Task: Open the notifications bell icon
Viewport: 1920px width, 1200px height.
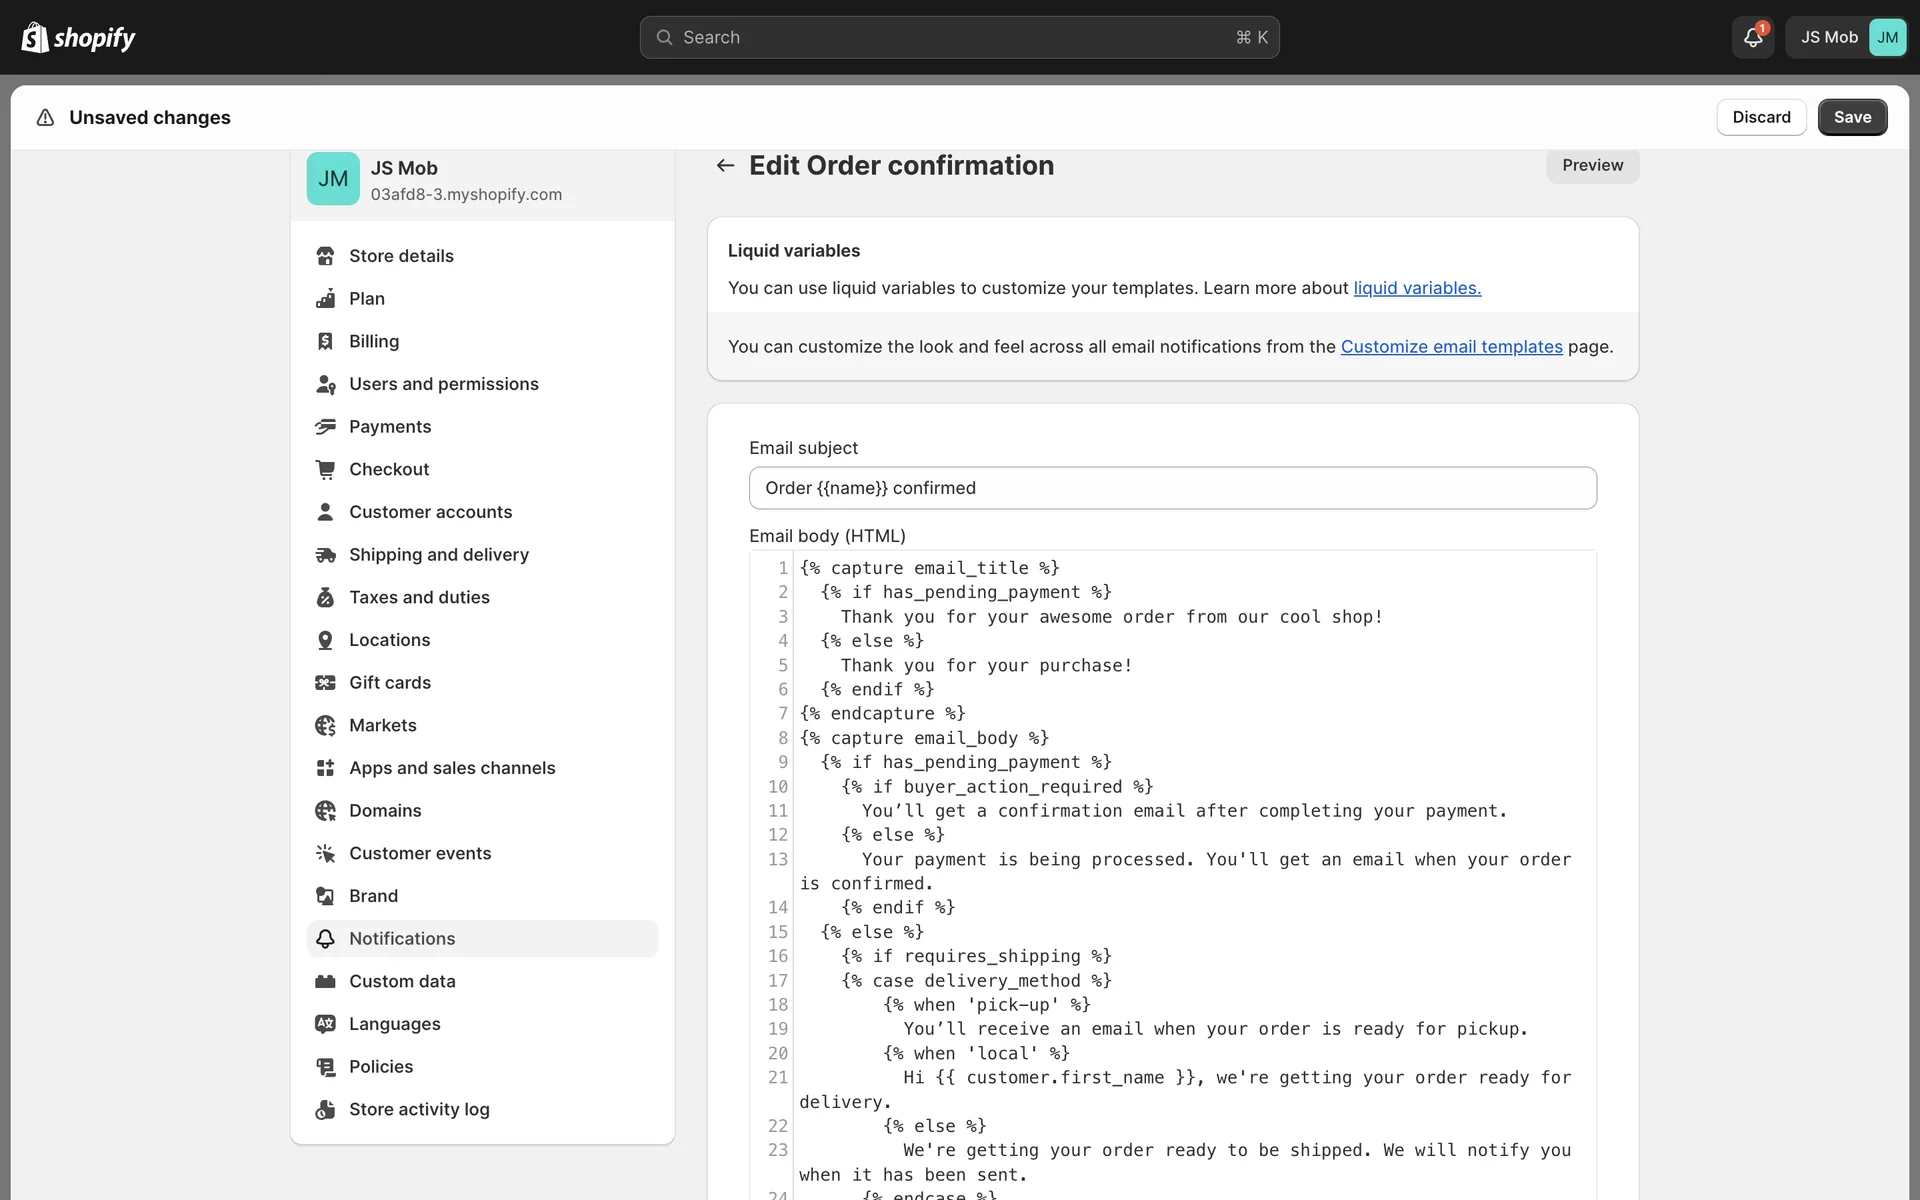Action: [x=1752, y=38]
